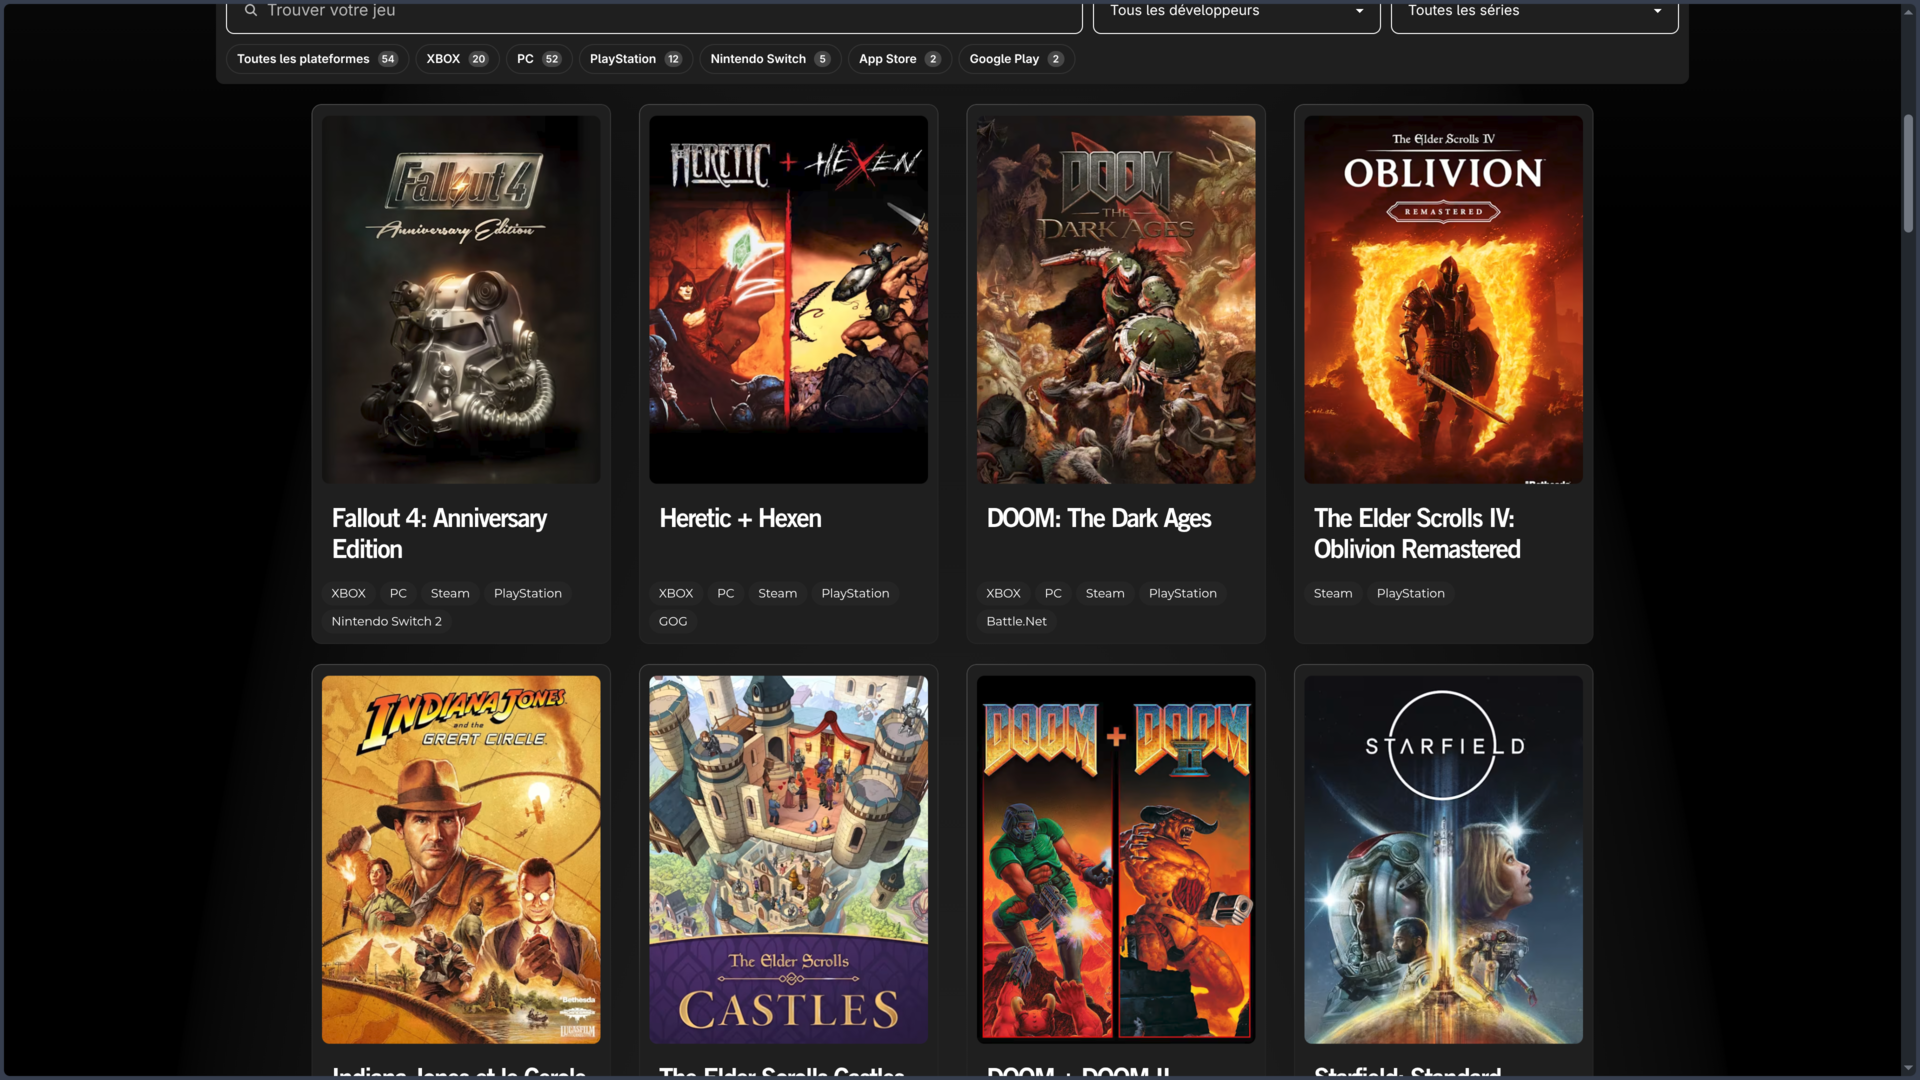Image resolution: width=1920 pixels, height=1080 pixels.
Task: Open The Elder Scrolls Castles cover
Action: coord(788,859)
